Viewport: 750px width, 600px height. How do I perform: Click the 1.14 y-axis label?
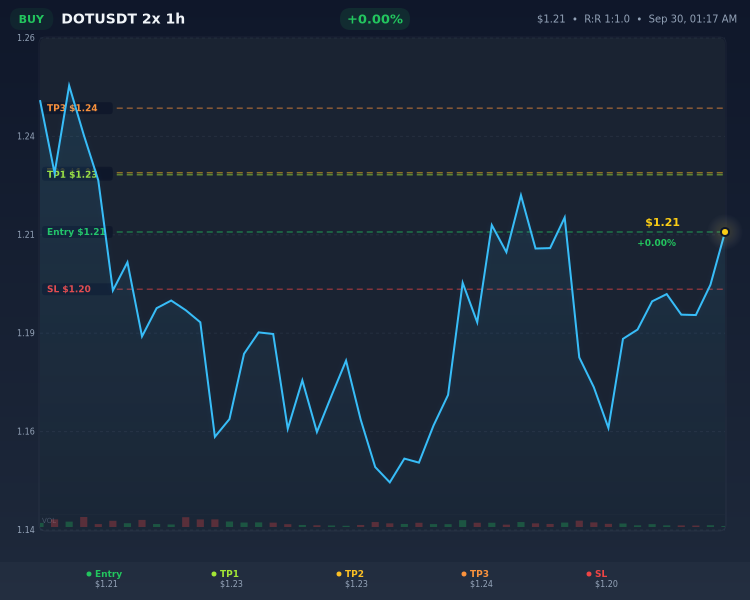click(x=26, y=530)
